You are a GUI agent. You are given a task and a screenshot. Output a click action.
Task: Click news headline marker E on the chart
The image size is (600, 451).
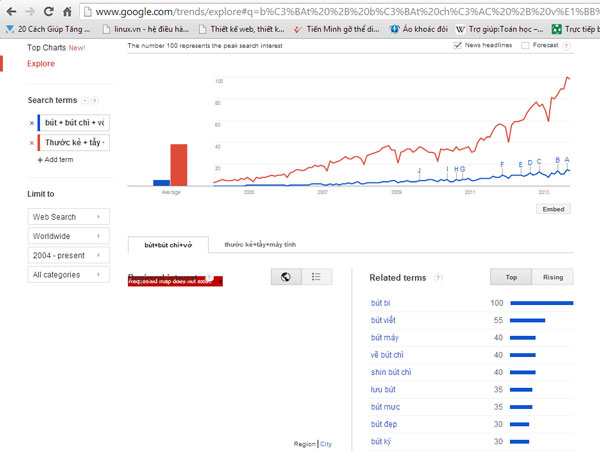tap(520, 164)
